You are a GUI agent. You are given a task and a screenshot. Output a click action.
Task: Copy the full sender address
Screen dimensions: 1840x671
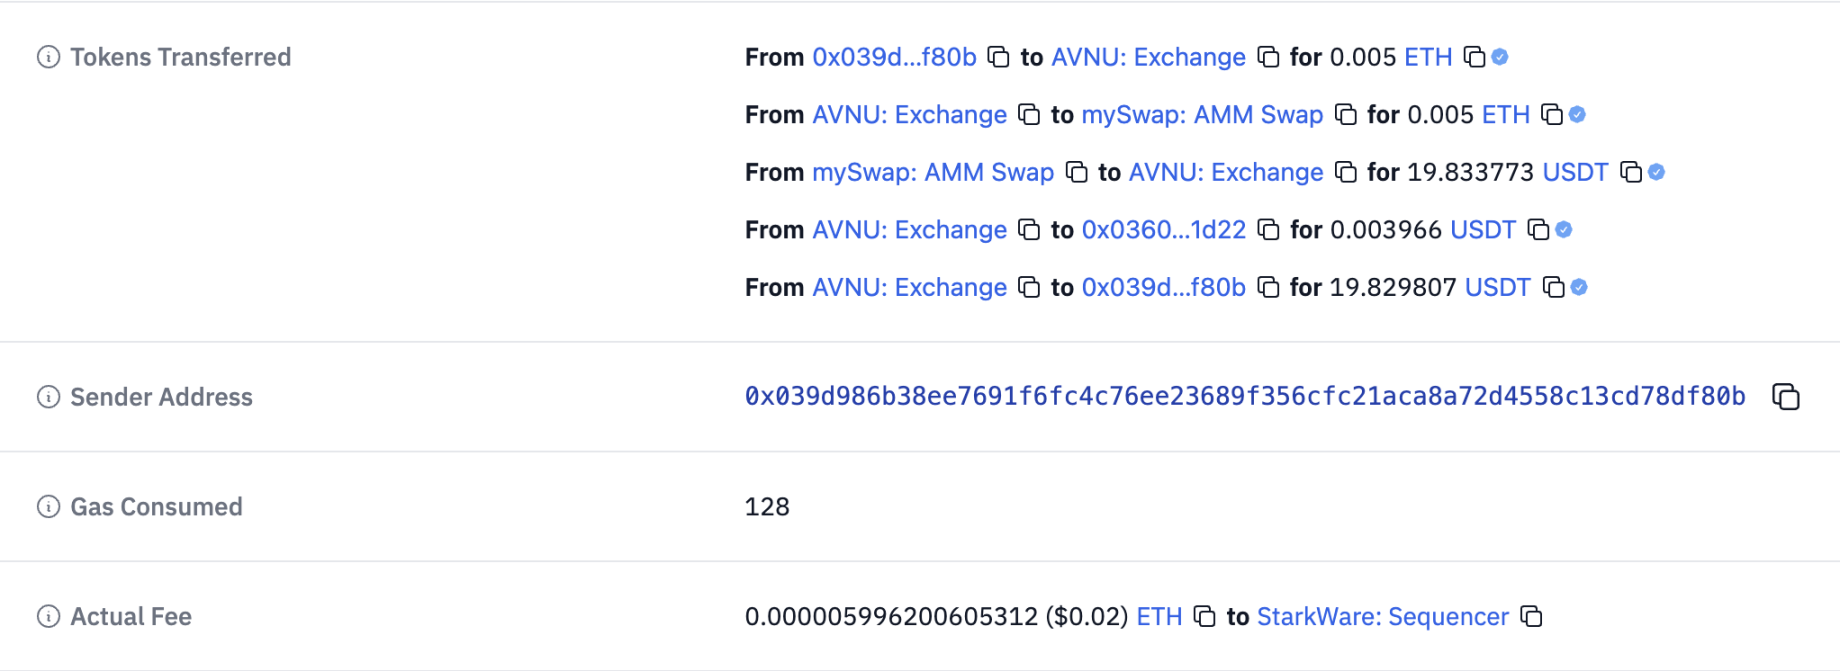click(x=1785, y=397)
